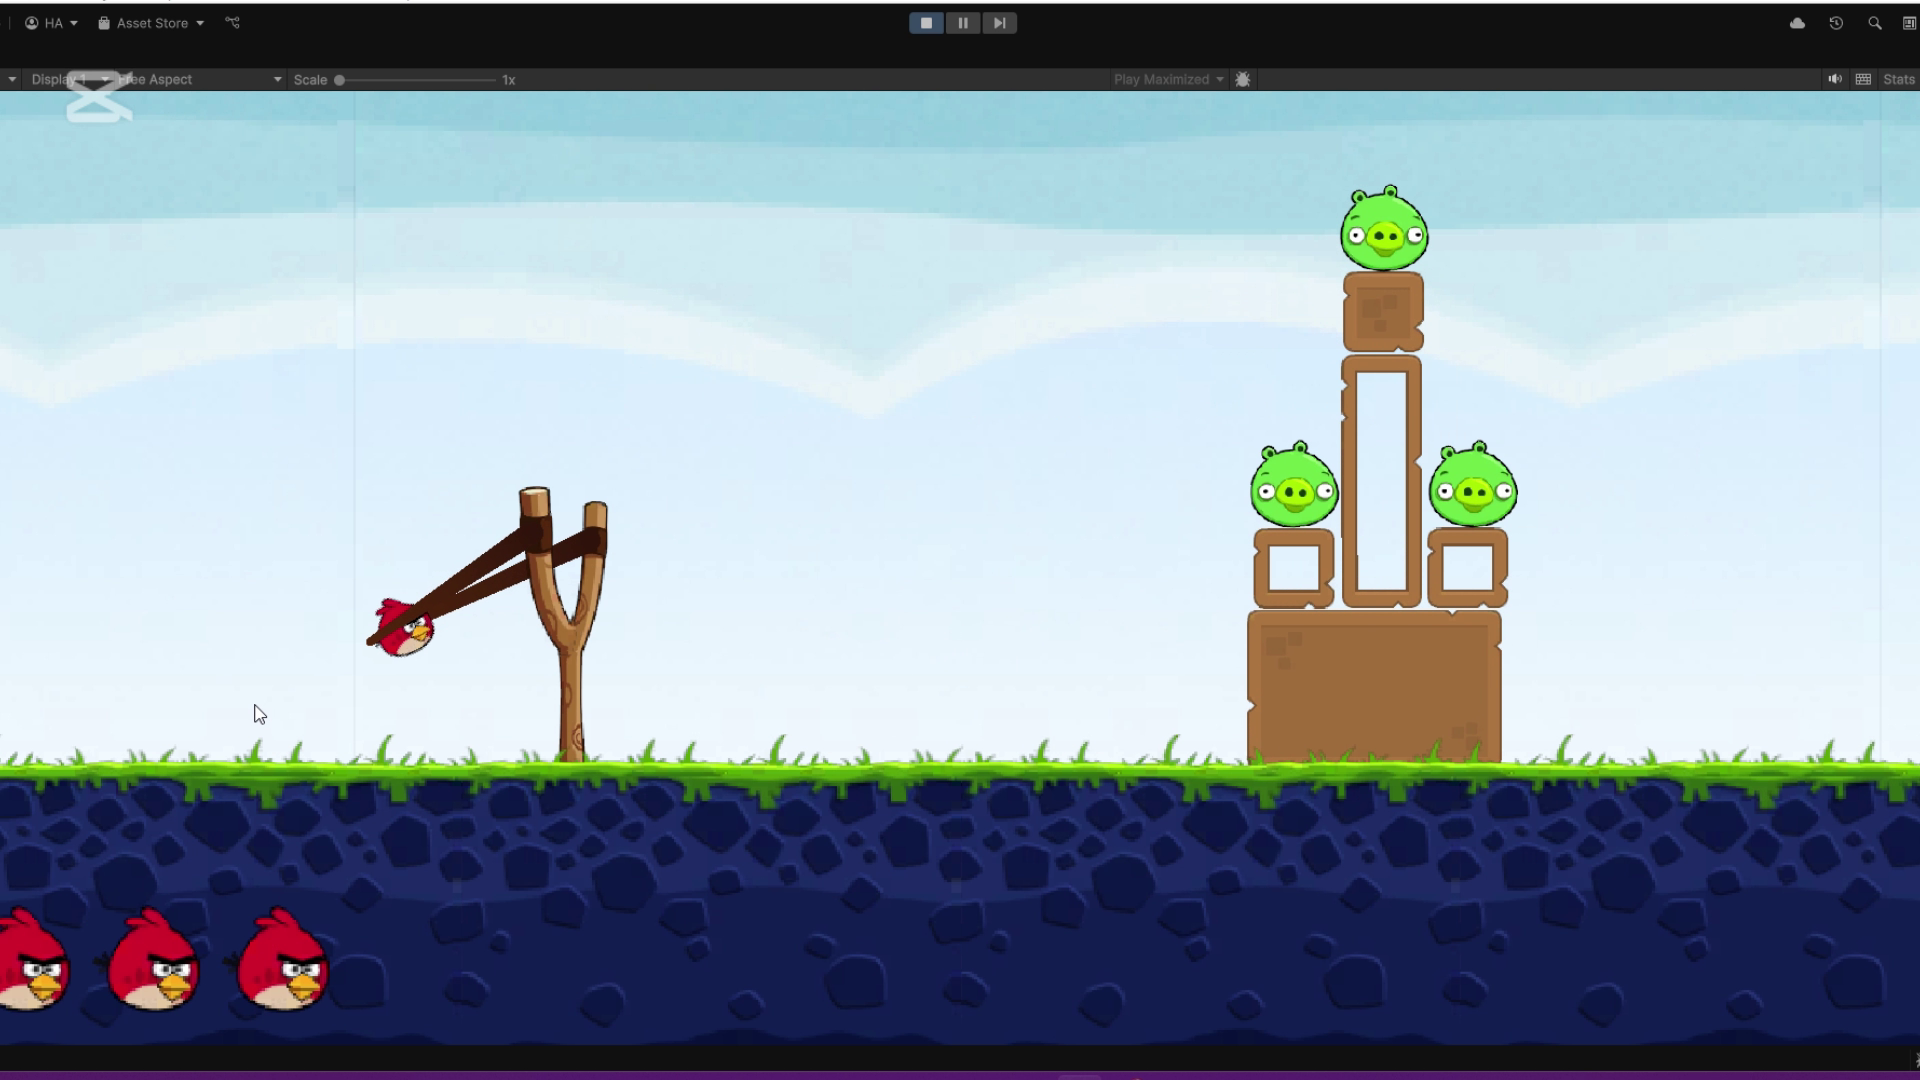Pause the running game
The height and width of the screenshot is (1080, 1920).
click(x=963, y=23)
